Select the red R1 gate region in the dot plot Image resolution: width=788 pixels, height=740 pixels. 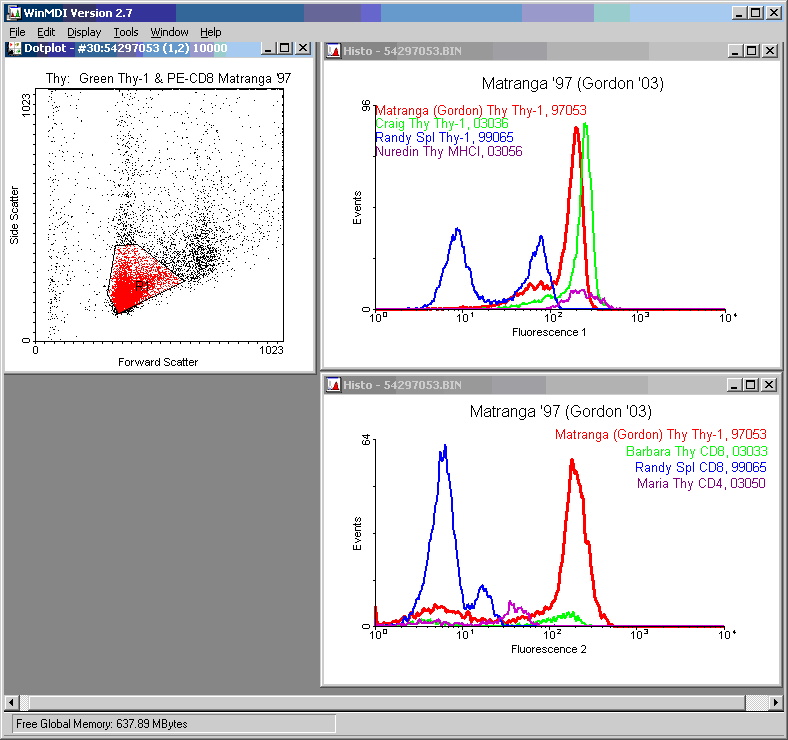(138, 280)
